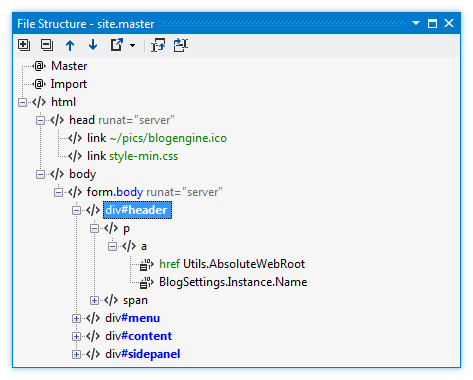Collapse the a node
Screen dimensions: 473x380
(112, 246)
